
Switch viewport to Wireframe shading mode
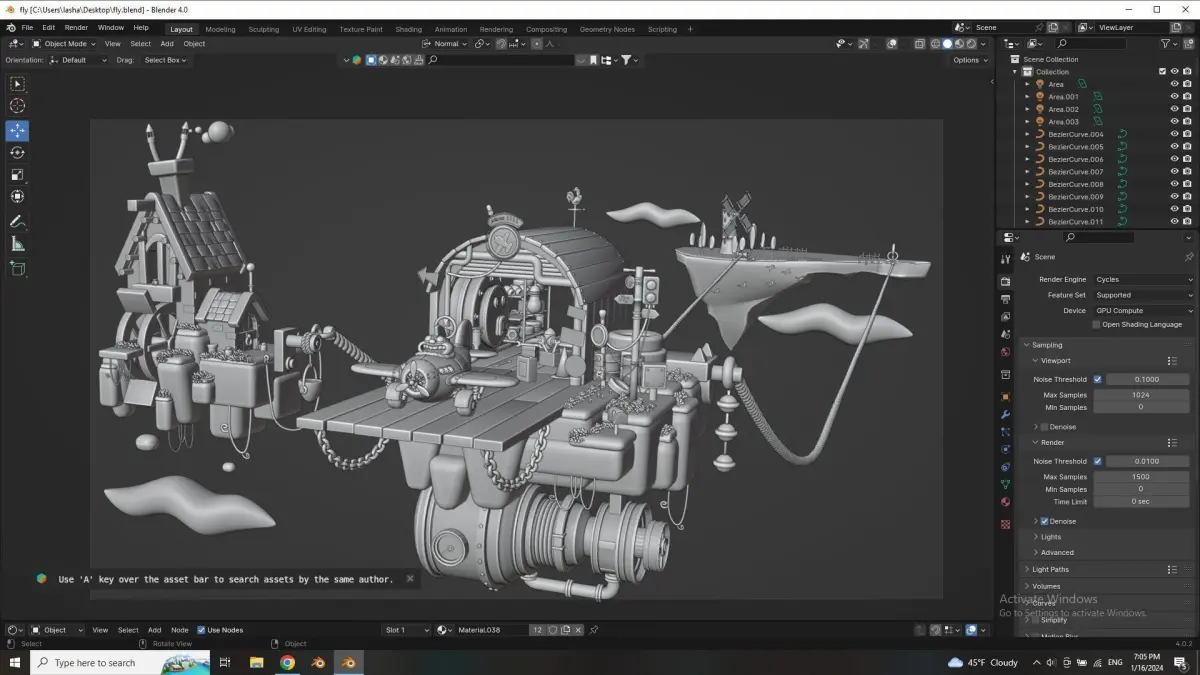coord(935,44)
